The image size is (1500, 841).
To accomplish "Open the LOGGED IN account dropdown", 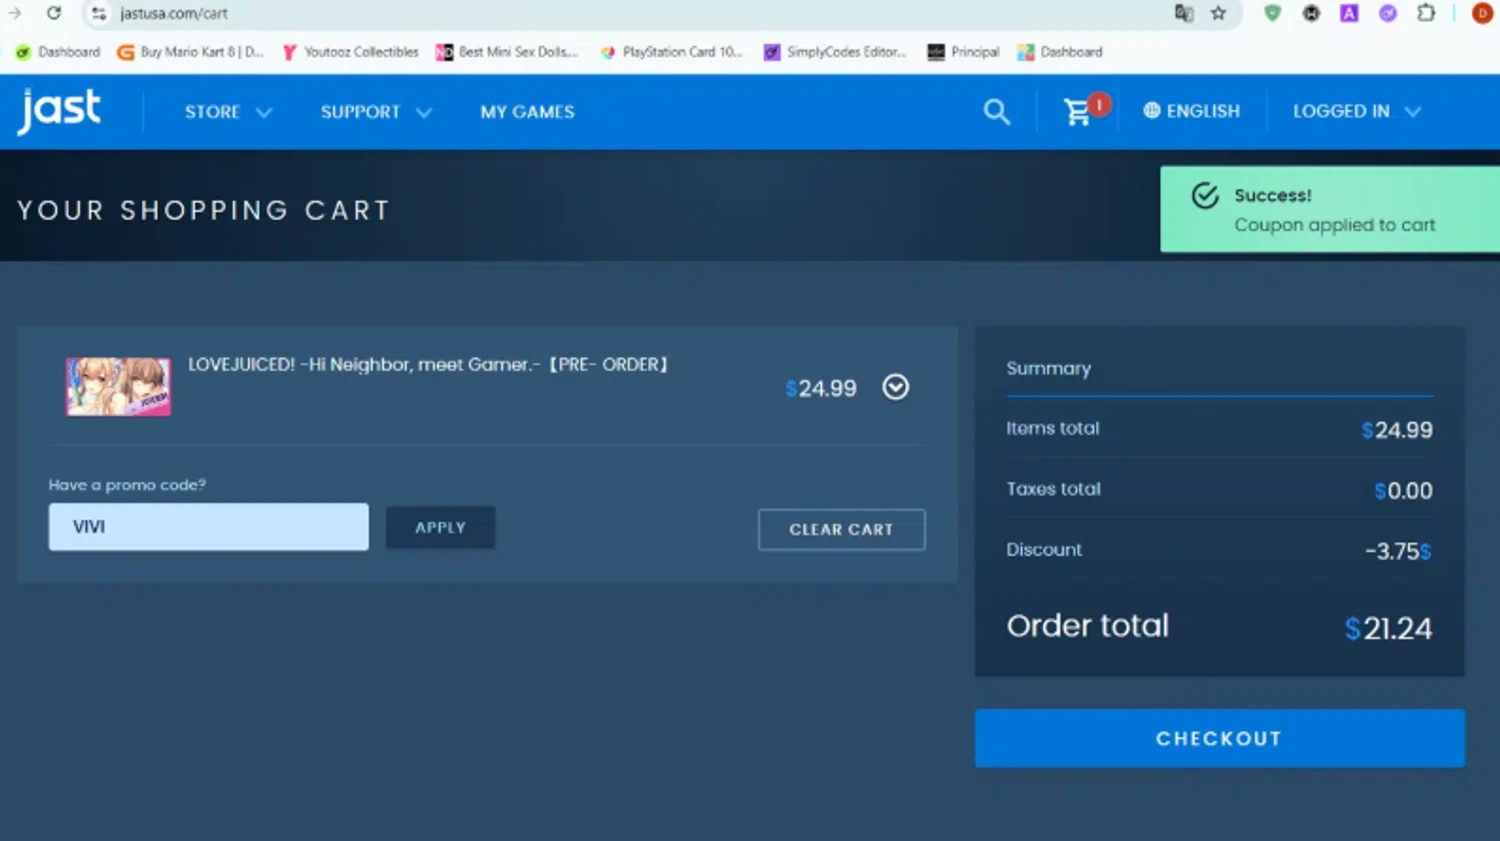I will (x=1357, y=111).
